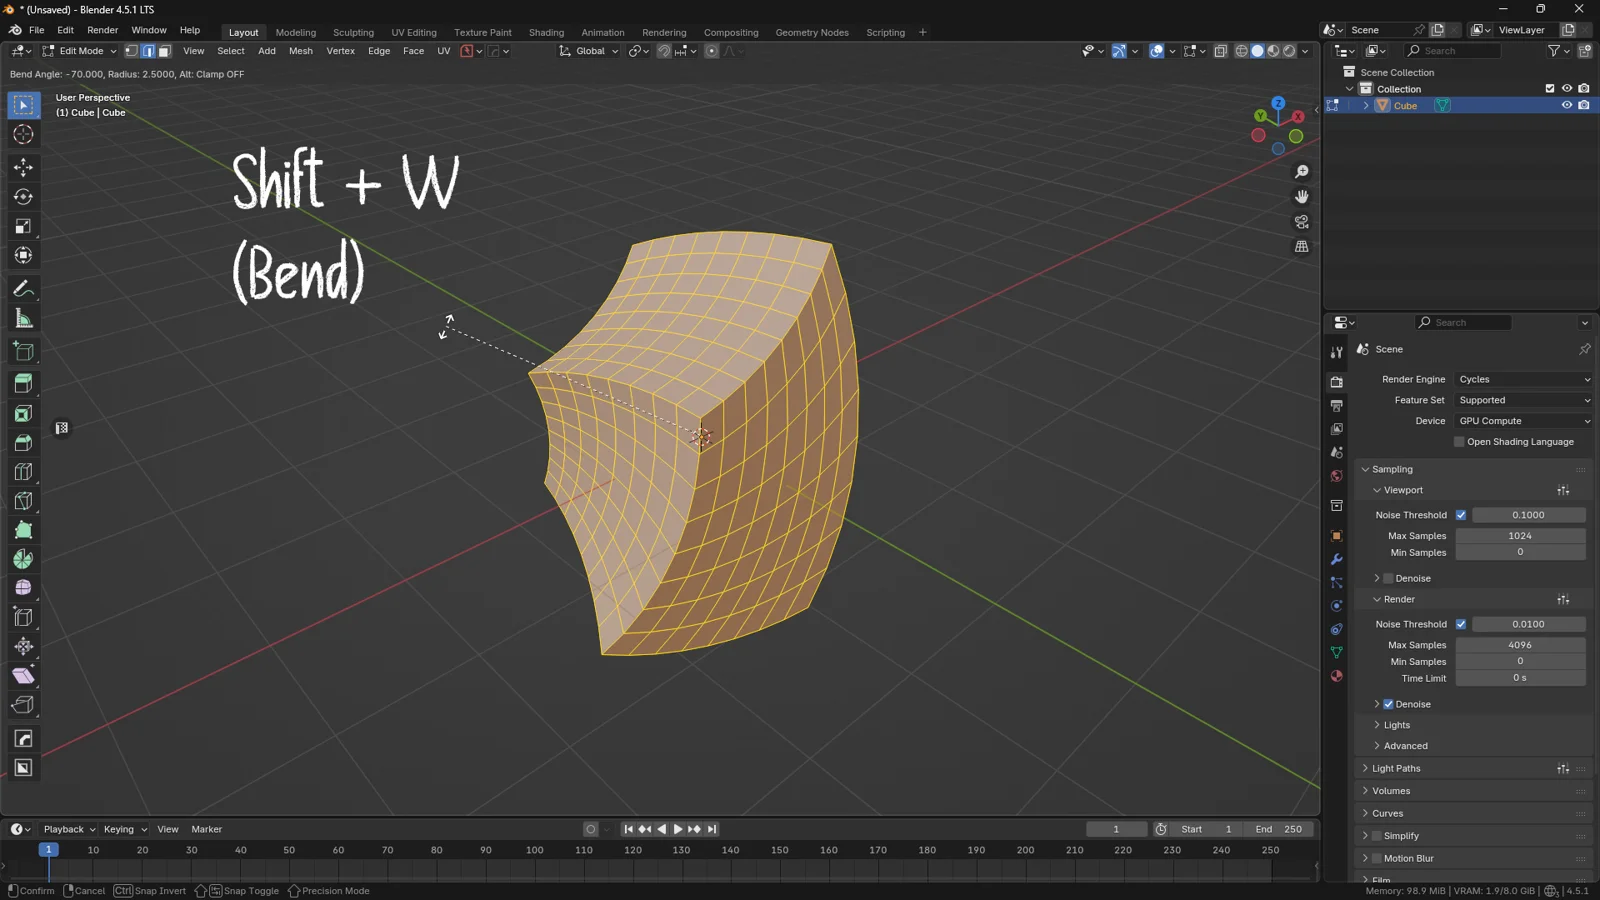Open the Device GPU Compute dropdown

1523,421
